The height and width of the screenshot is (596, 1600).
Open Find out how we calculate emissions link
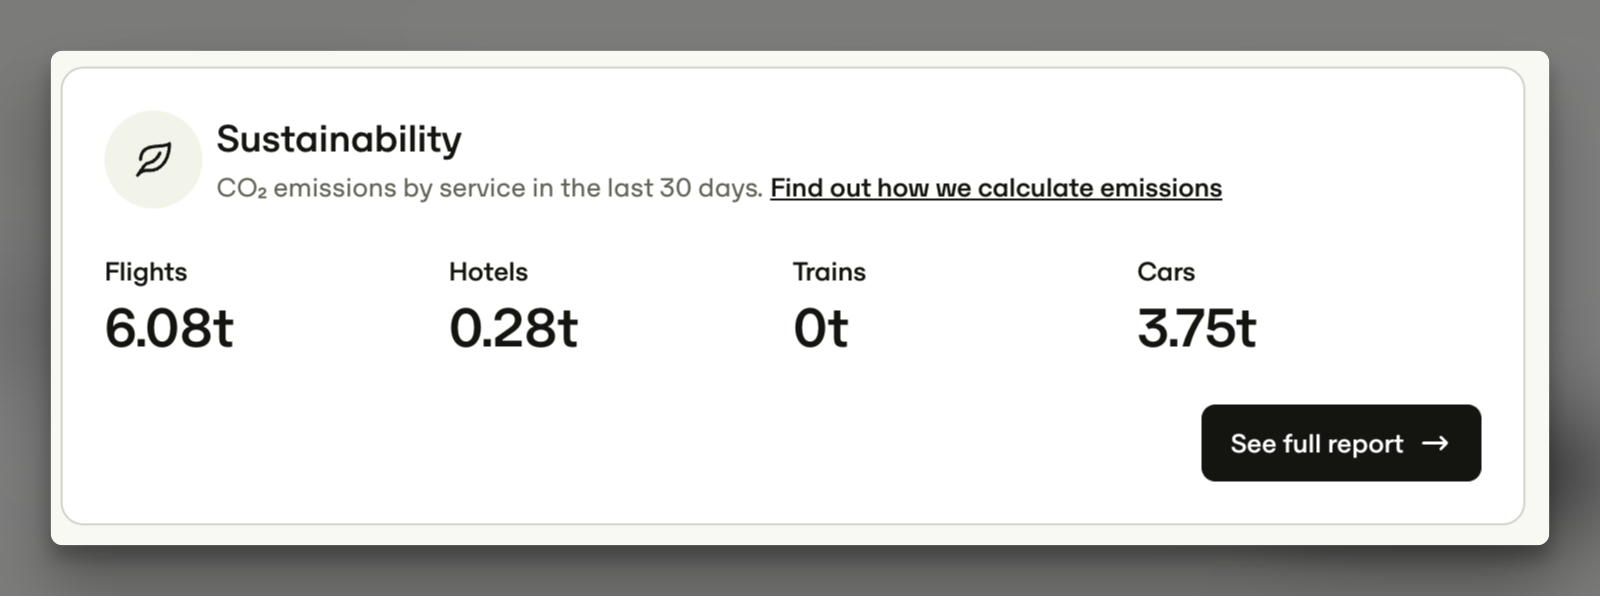click(x=996, y=188)
